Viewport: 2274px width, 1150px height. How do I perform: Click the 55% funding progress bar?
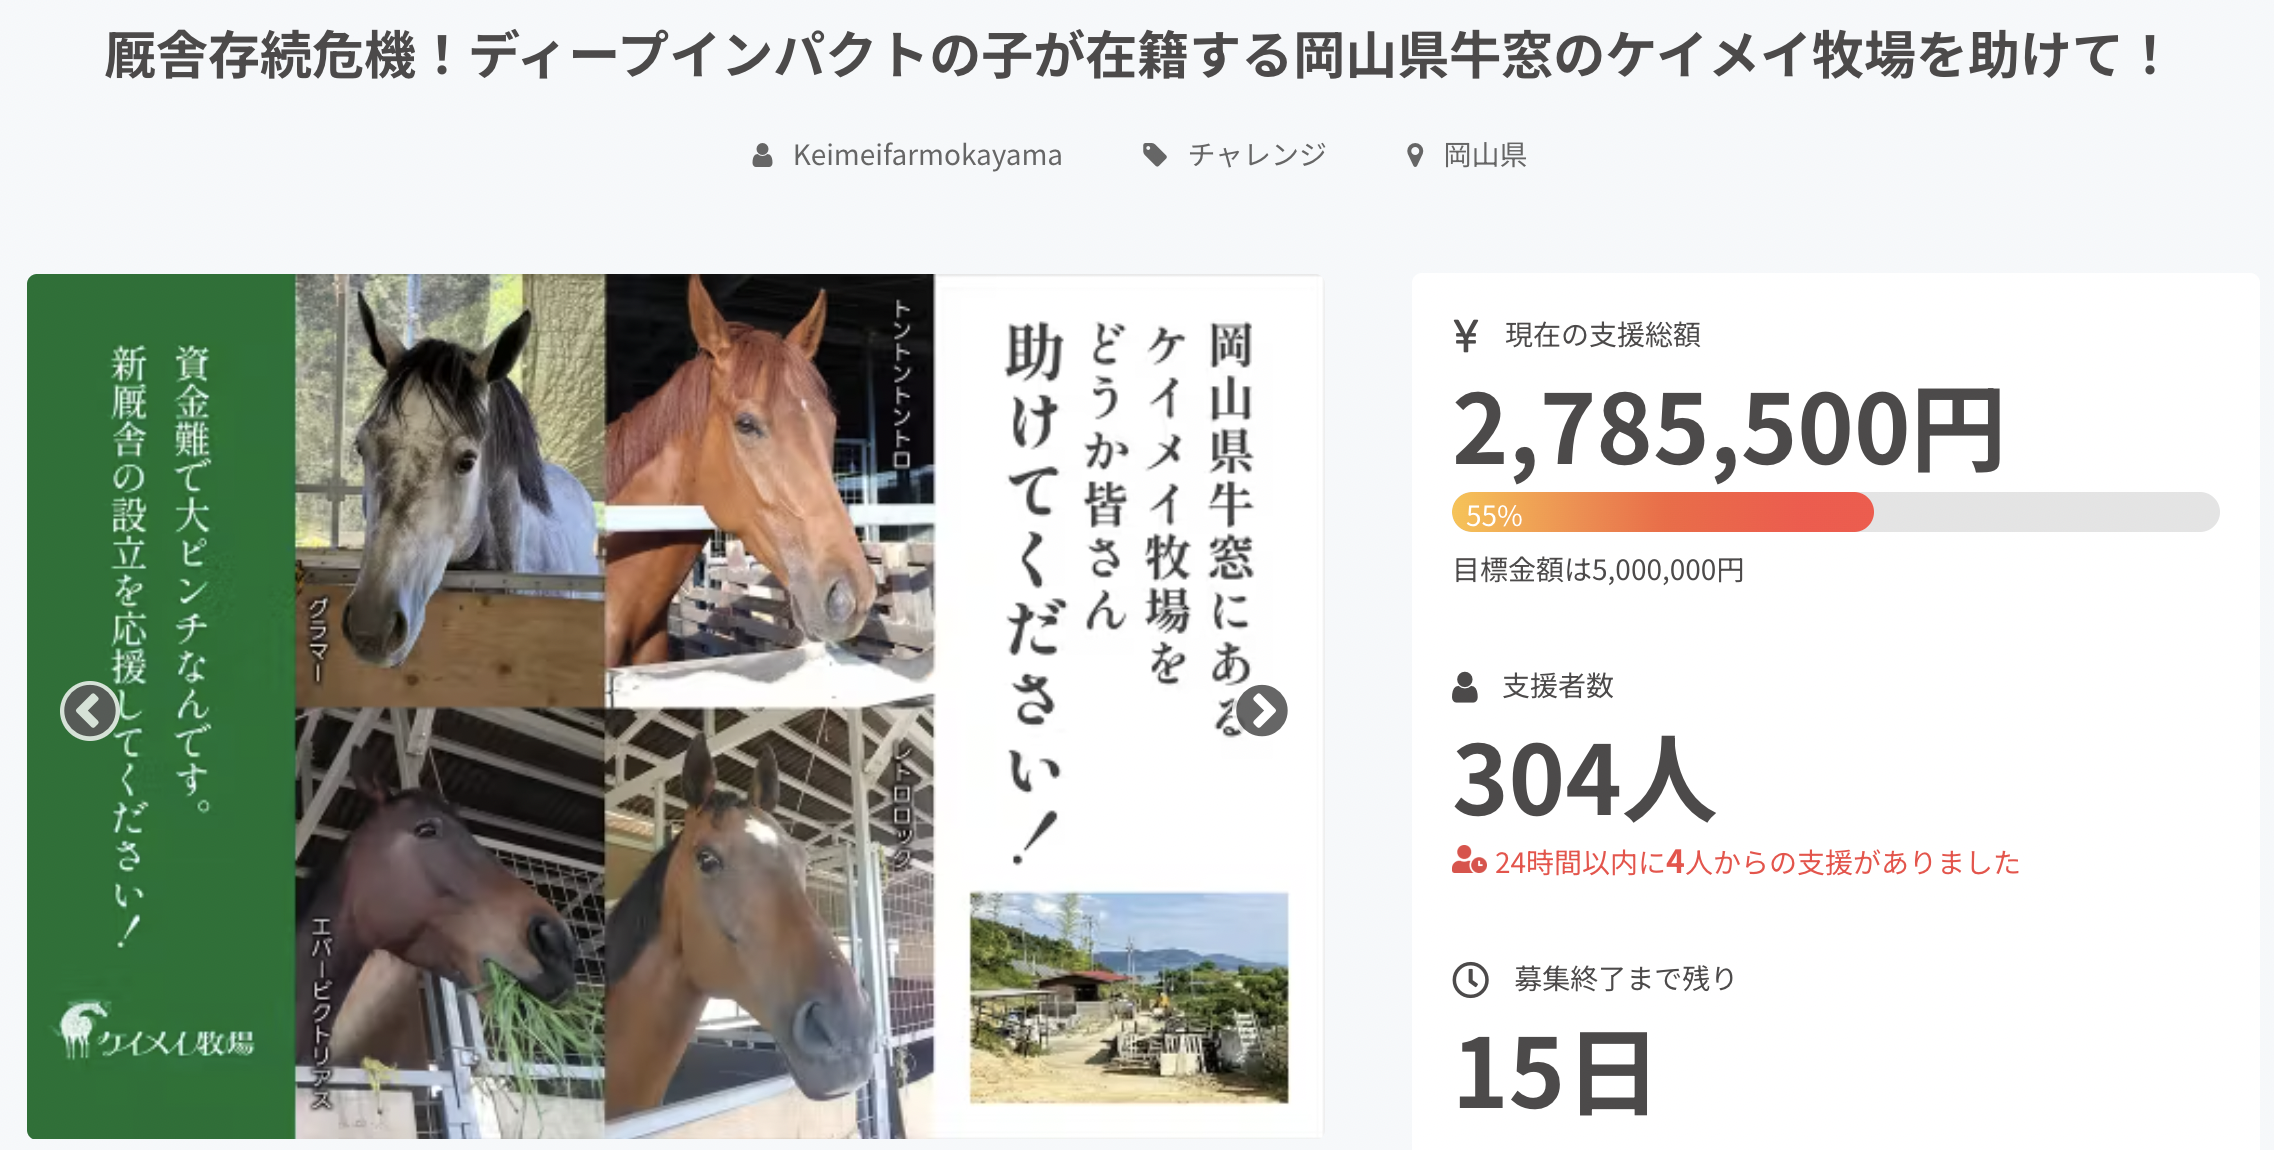coord(1836,512)
